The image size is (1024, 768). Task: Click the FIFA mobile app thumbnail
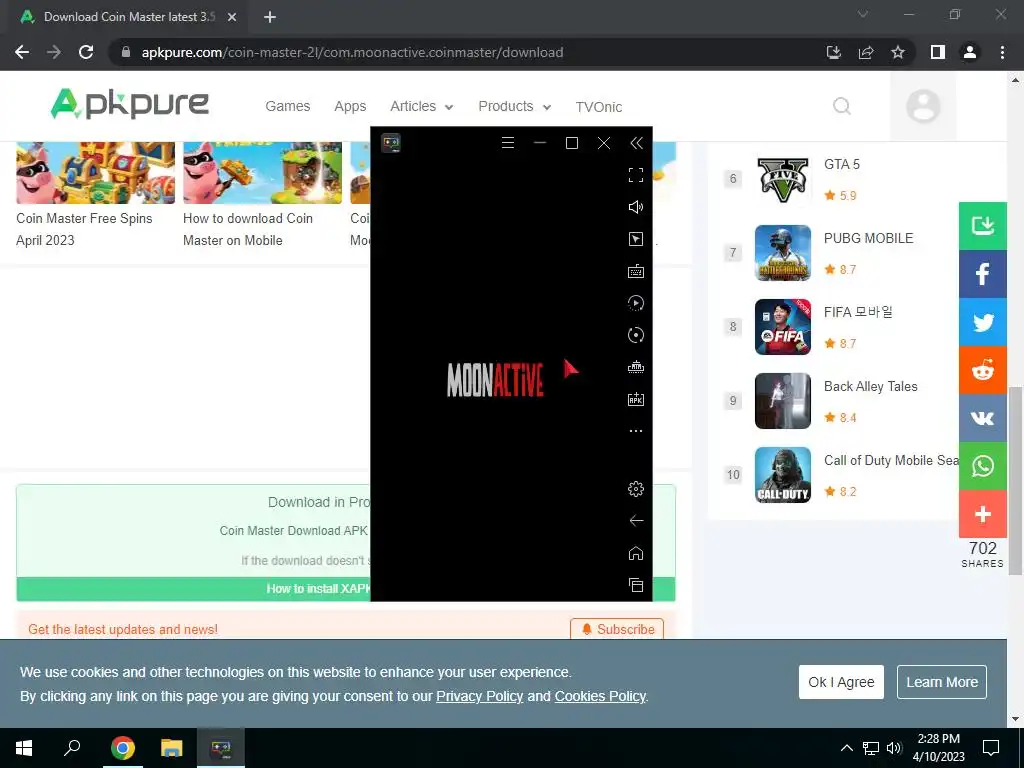click(782, 327)
